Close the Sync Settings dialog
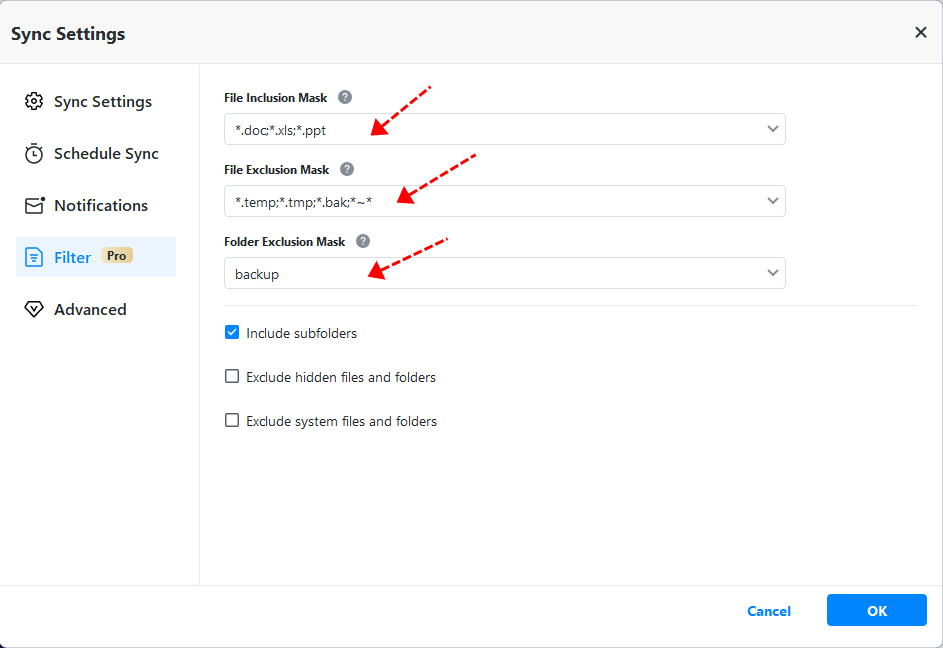 point(920,33)
